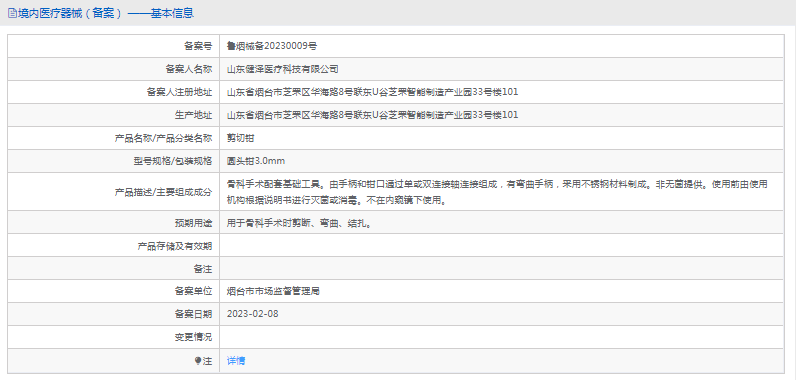Click the label 备案单位
The height and width of the screenshot is (380, 797).
click(x=194, y=291)
